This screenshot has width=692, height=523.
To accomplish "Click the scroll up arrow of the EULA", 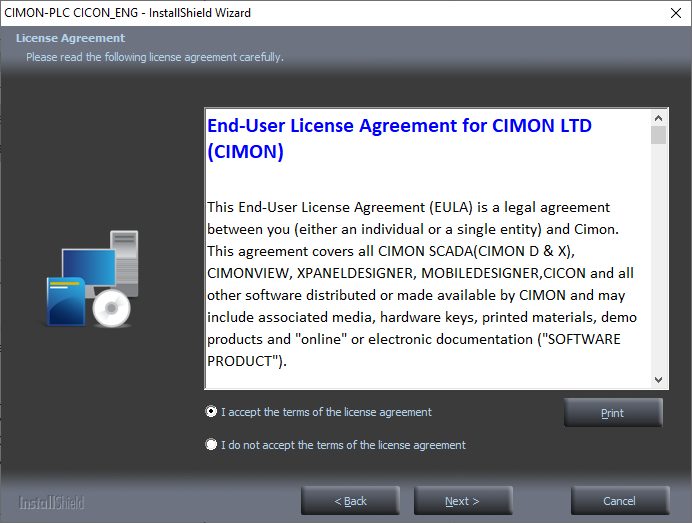I will click(x=658, y=117).
